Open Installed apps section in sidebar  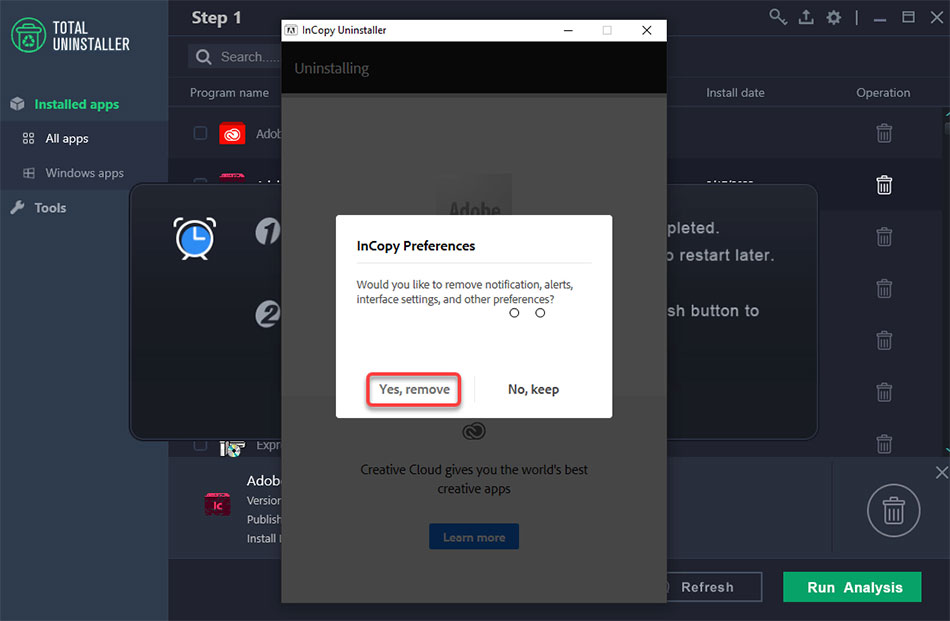[76, 104]
